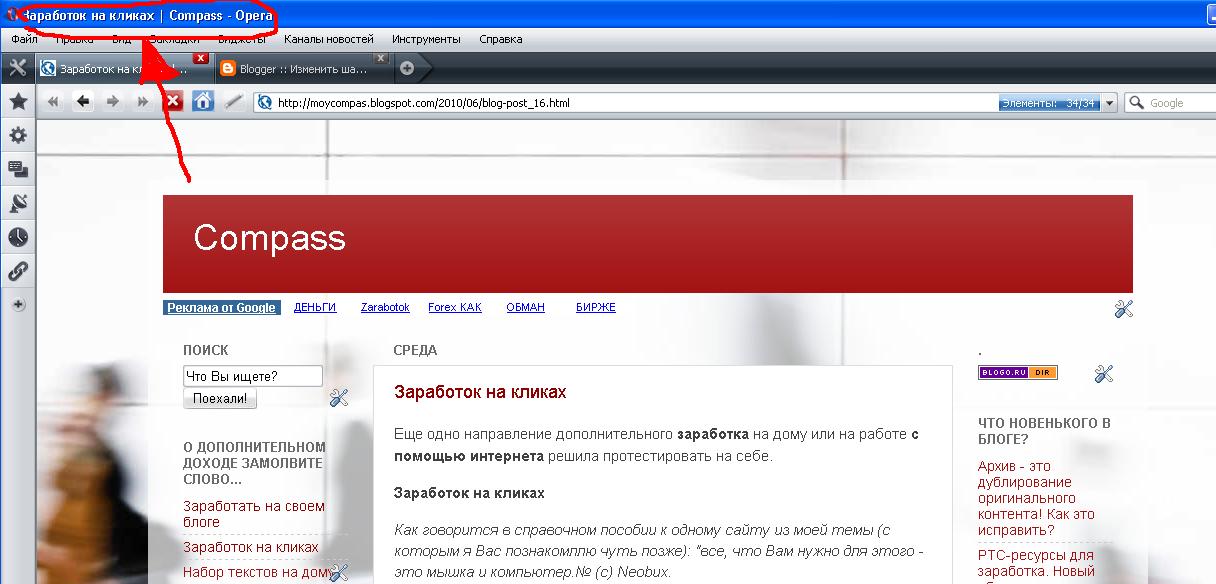Go to the Home page
This screenshot has height=584, width=1216.
203,101
